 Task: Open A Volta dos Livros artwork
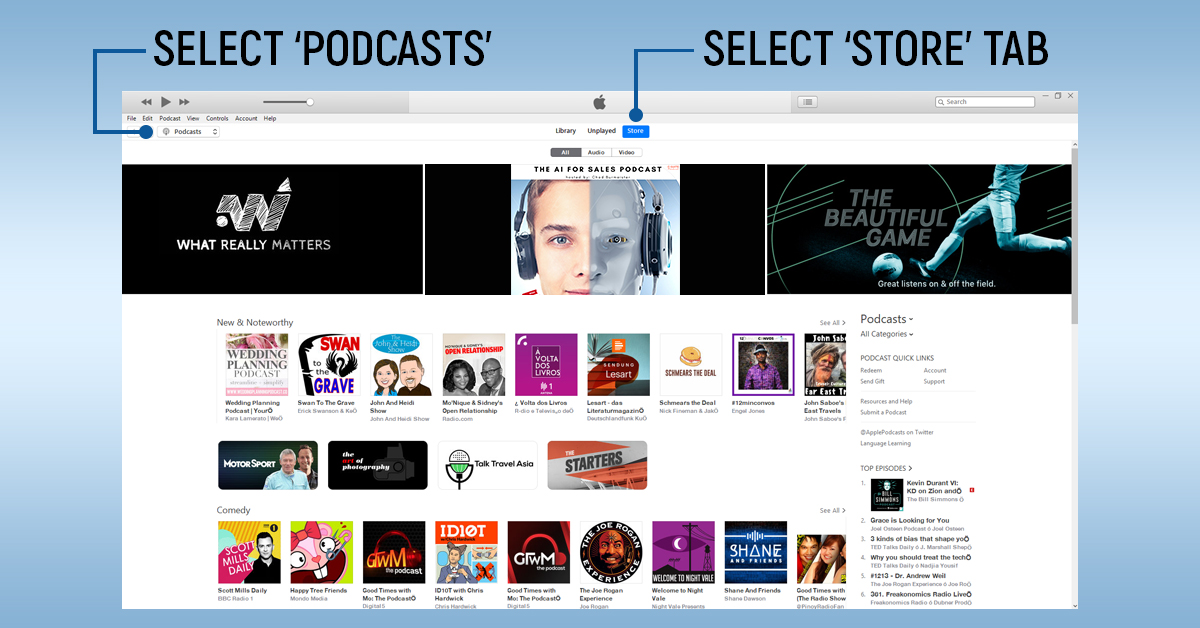(x=546, y=365)
